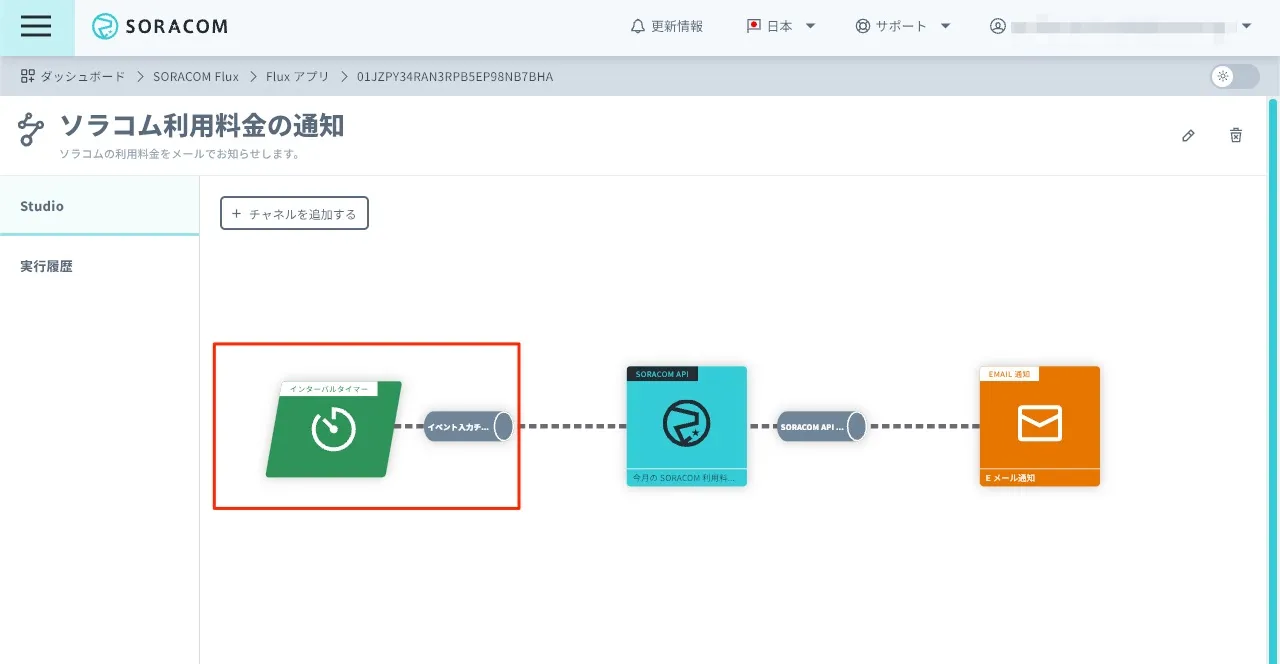Switch to the 実行履歴 tab
The image size is (1280, 664).
point(99,267)
